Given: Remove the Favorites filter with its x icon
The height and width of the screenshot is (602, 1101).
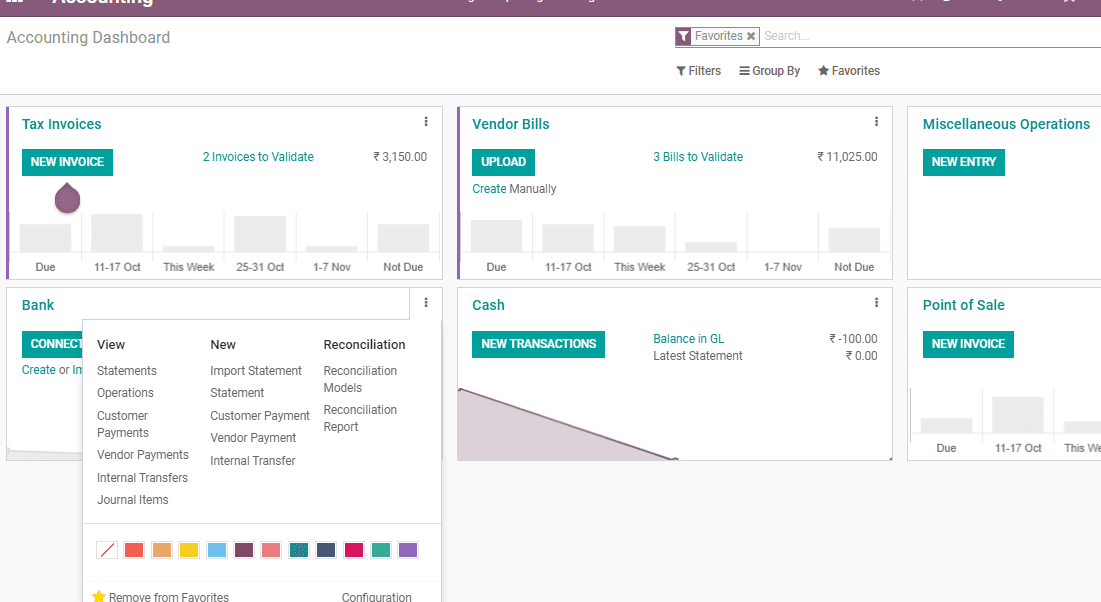Looking at the screenshot, I should click(x=750, y=35).
